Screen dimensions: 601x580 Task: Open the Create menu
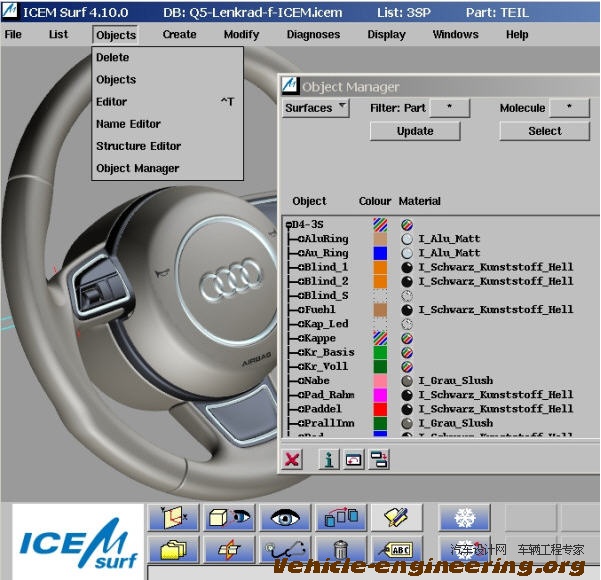(x=179, y=35)
